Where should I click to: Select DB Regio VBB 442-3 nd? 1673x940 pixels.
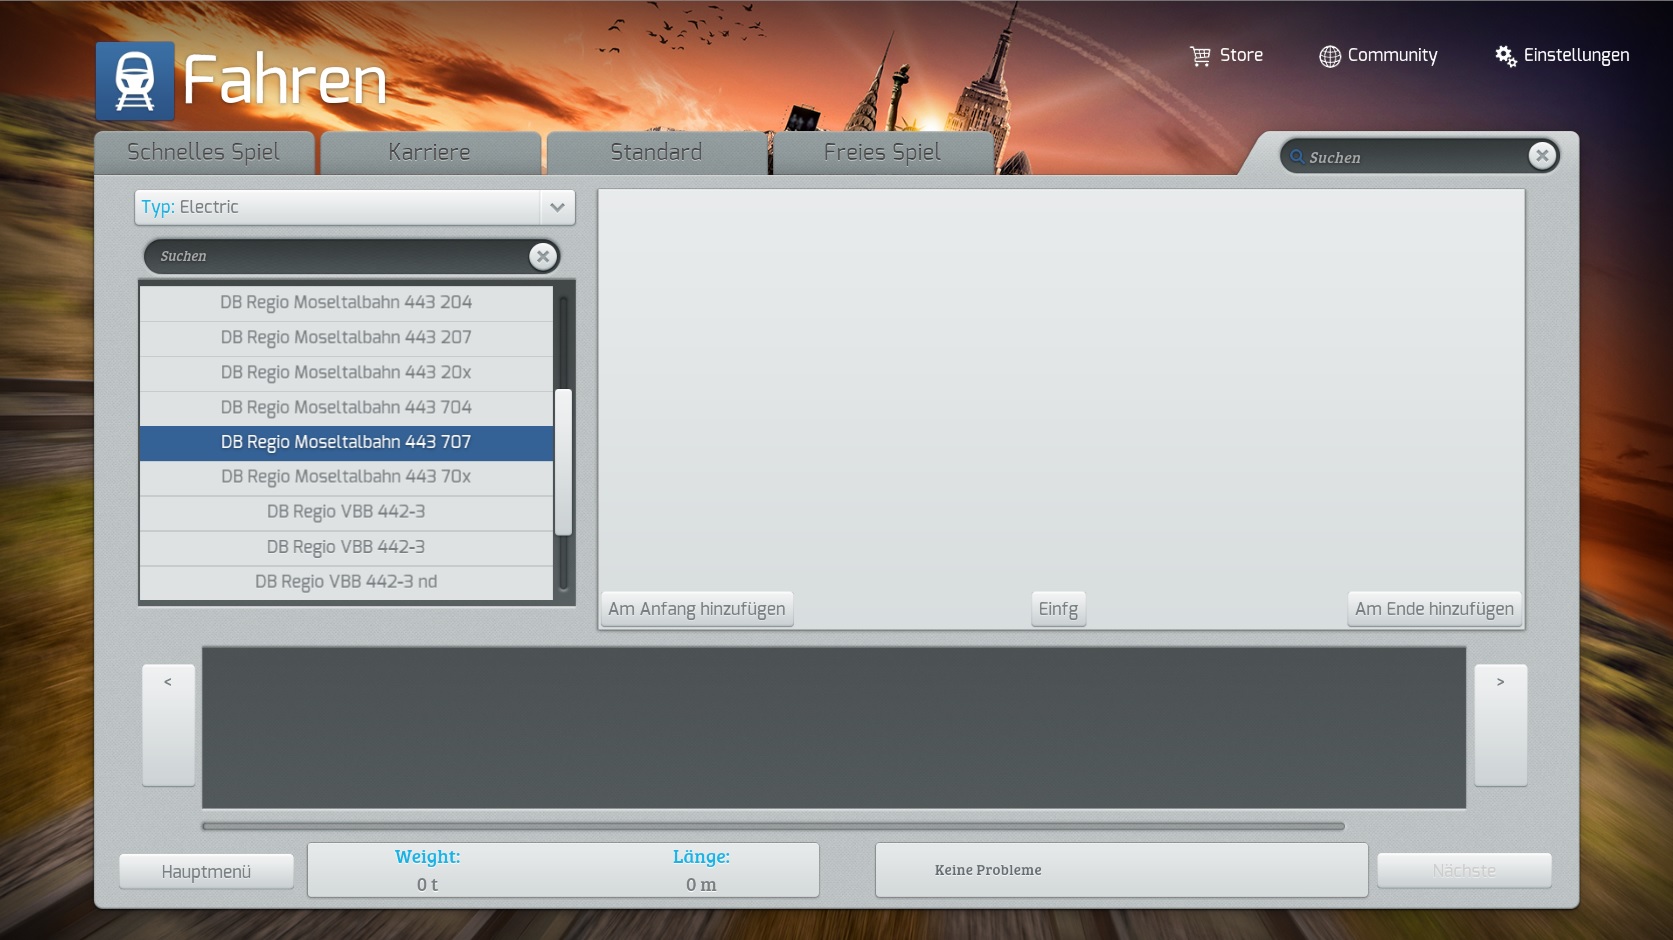point(346,582)
